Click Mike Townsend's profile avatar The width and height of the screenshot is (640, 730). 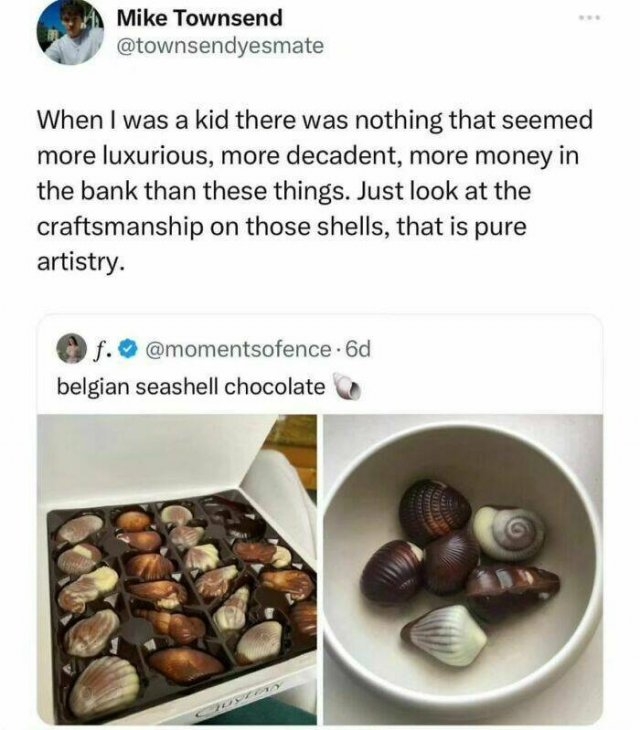click(70, 32)
